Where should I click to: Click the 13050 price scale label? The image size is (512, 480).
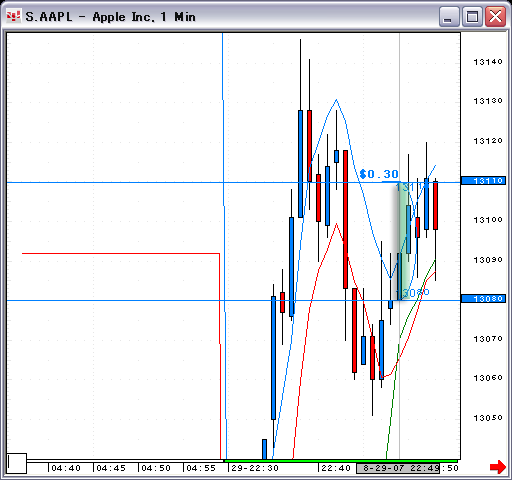pyautogui.click(x=488, y=418)
